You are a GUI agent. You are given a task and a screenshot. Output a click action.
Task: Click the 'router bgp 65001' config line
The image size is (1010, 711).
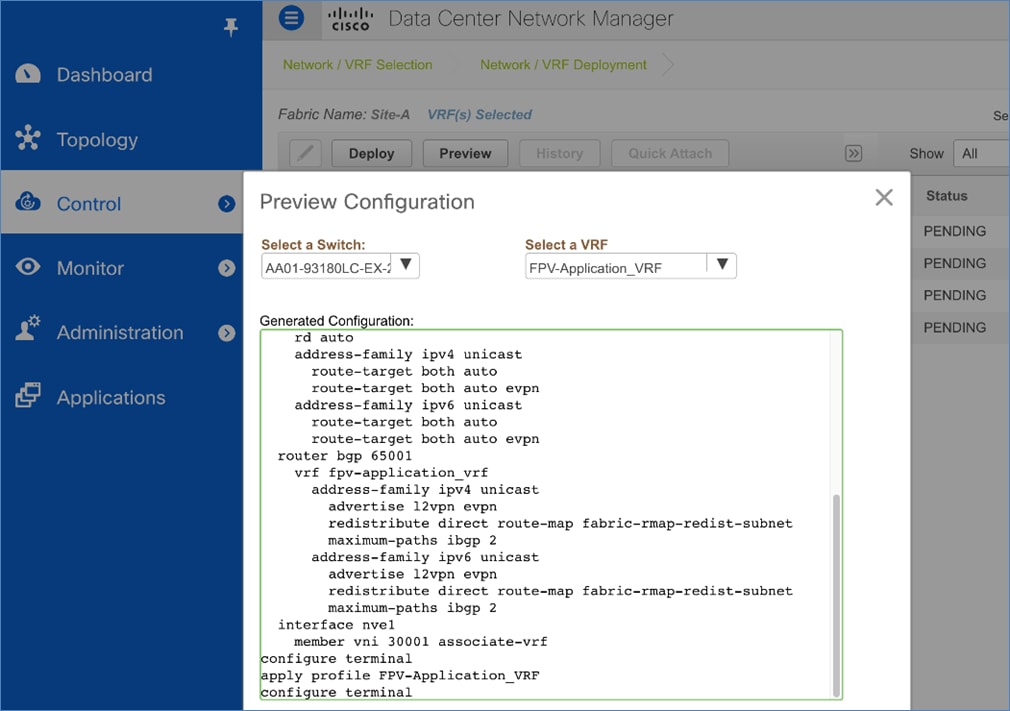pos(345,456)
